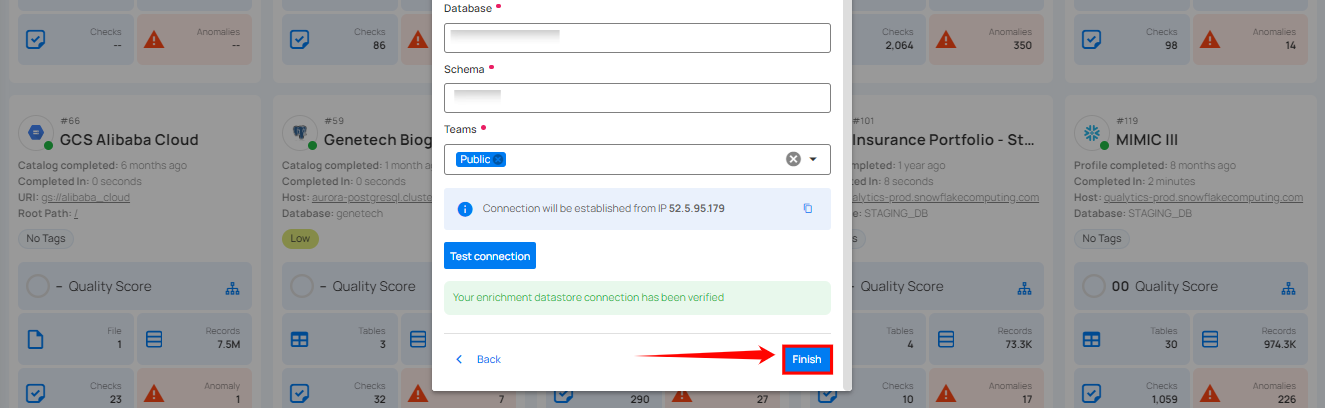1325x408 pixels.
Task: Remove the Public team tag
Action: 498,159
